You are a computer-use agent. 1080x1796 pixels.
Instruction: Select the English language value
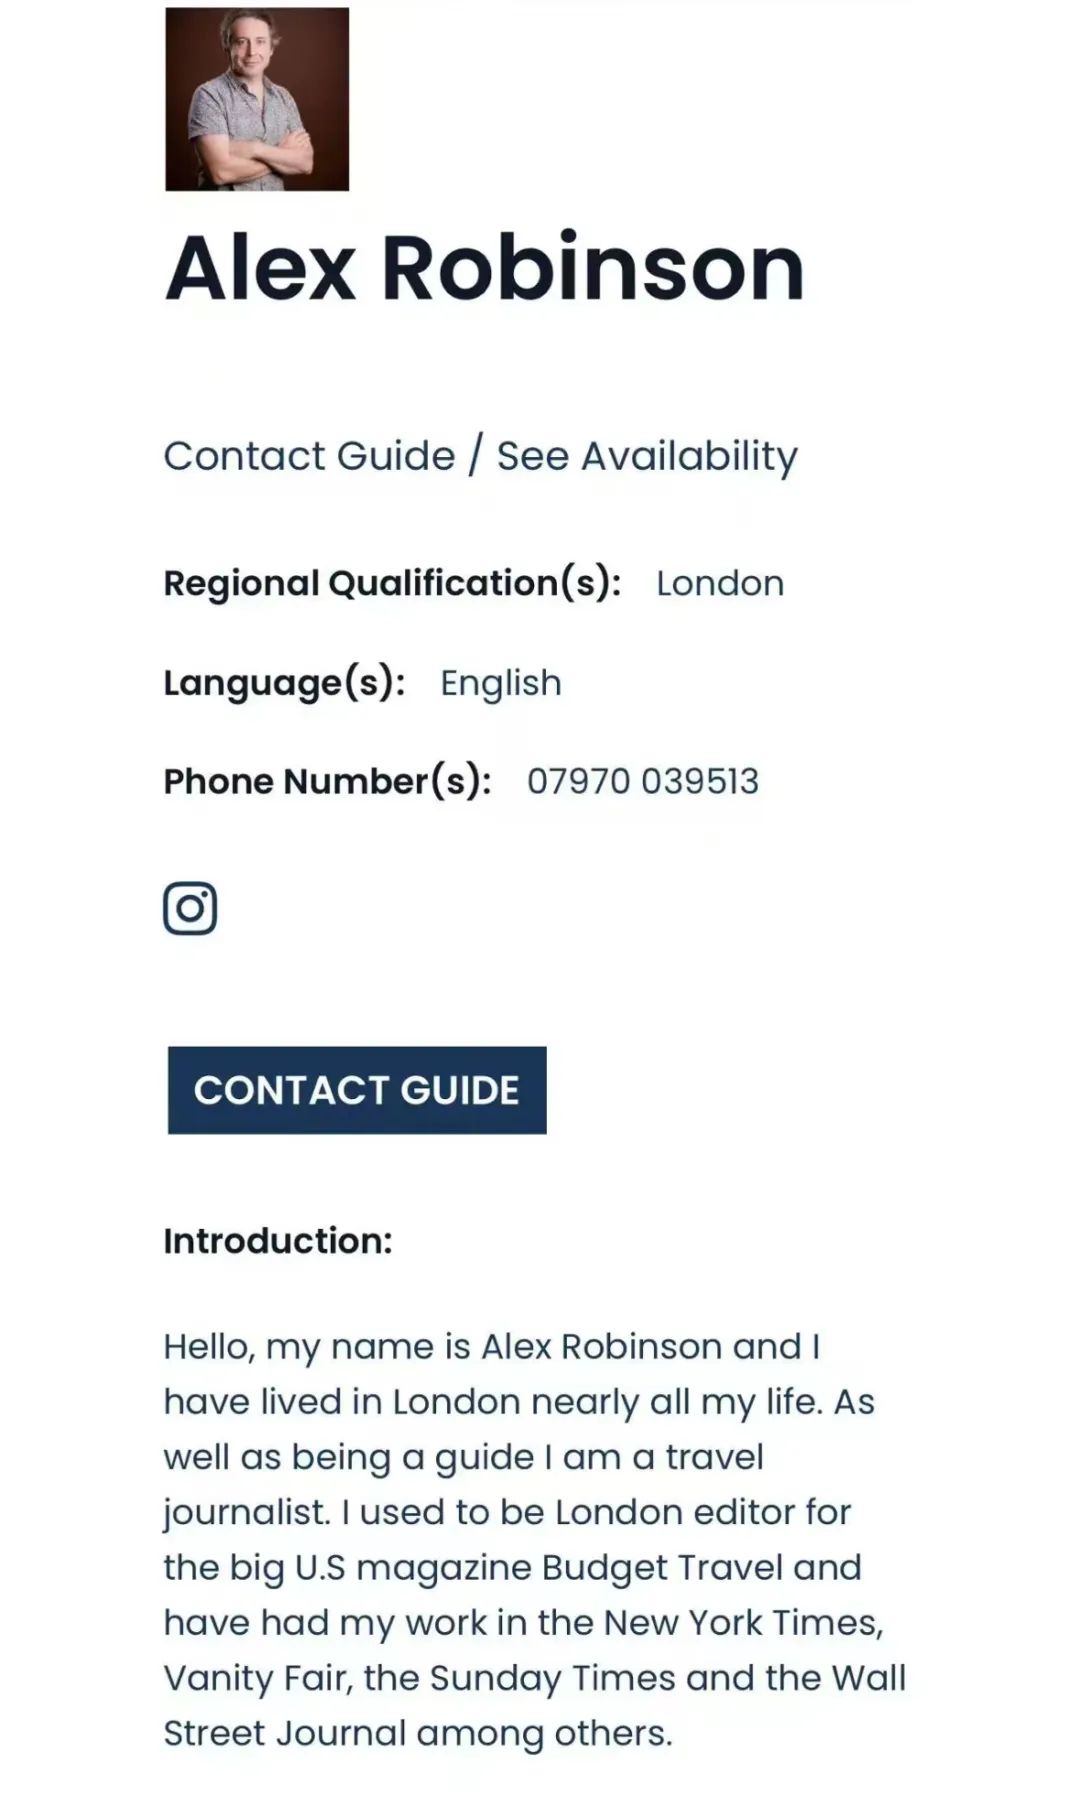tap(501, 683)
